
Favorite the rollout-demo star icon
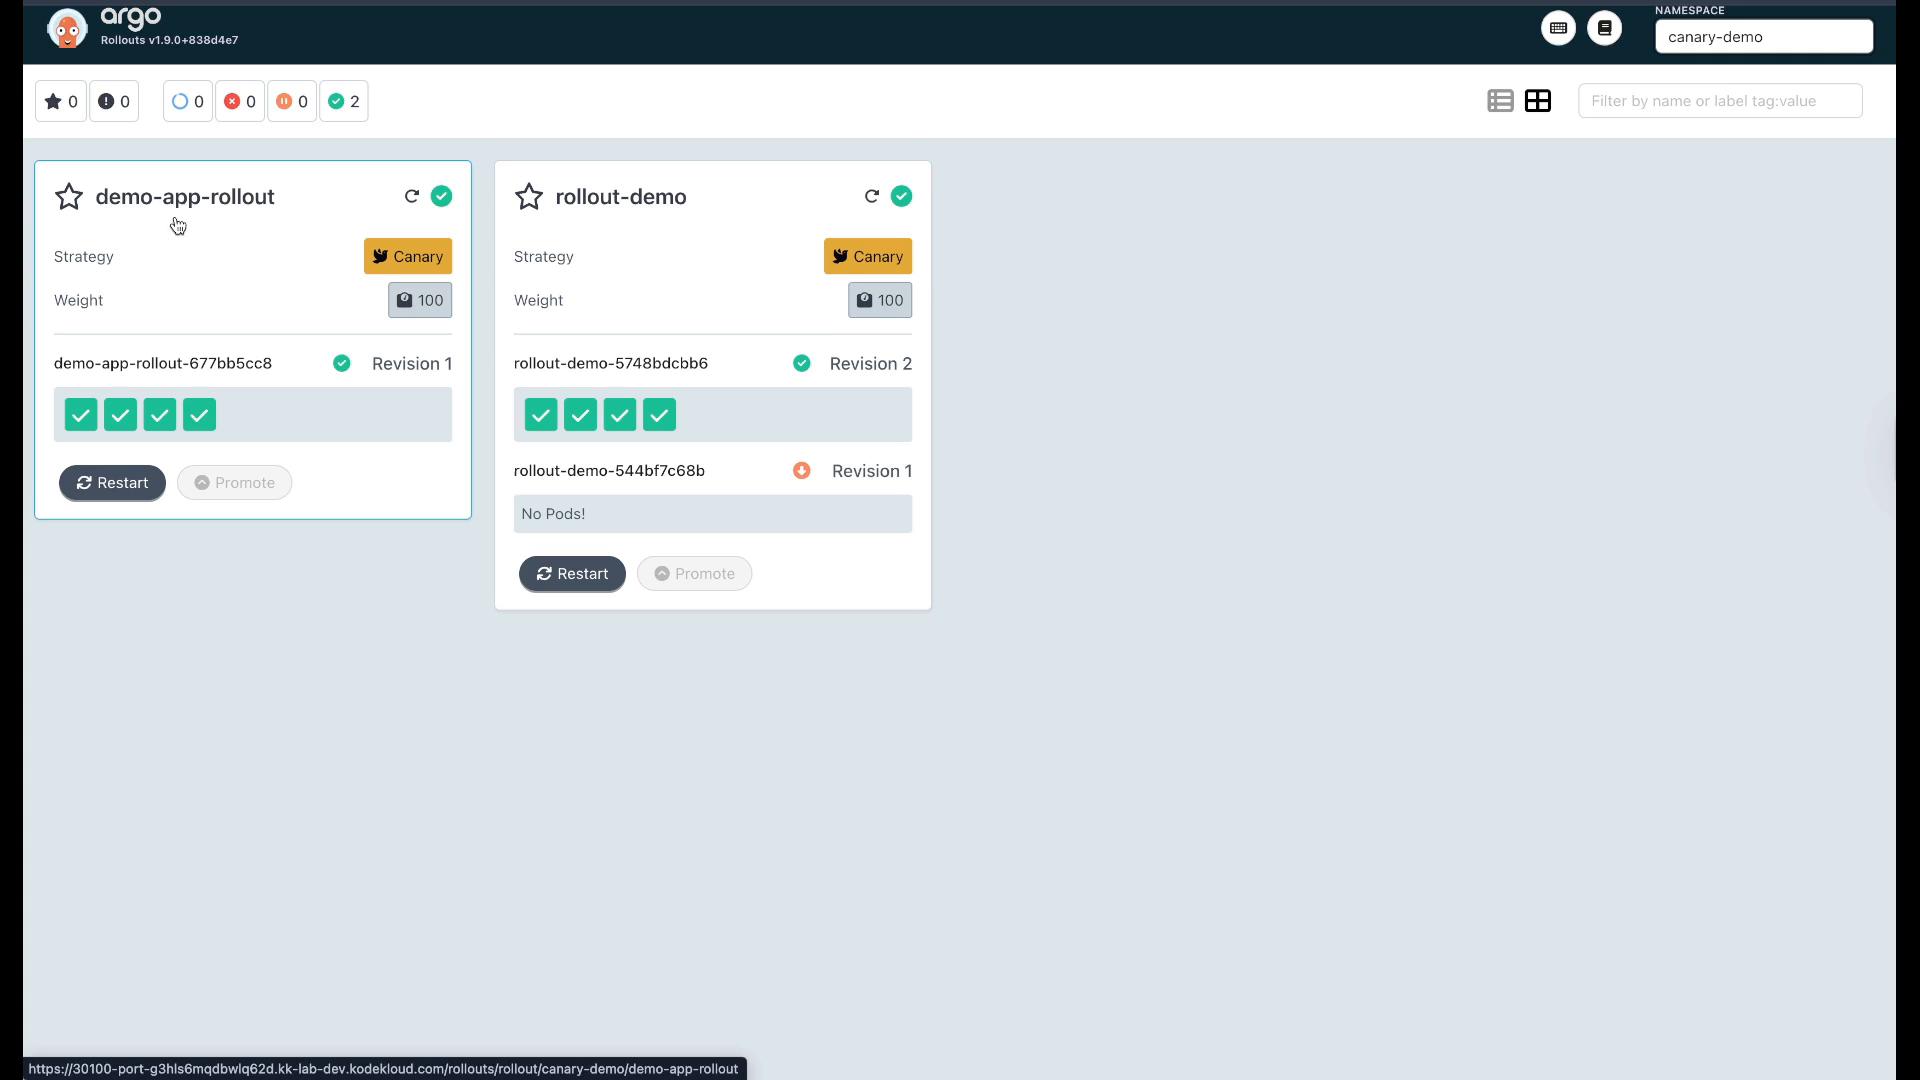coord(529,196)
